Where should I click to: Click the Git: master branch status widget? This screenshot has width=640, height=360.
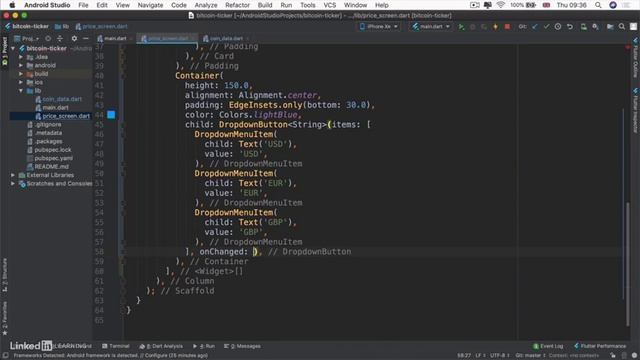coord(531,356)
